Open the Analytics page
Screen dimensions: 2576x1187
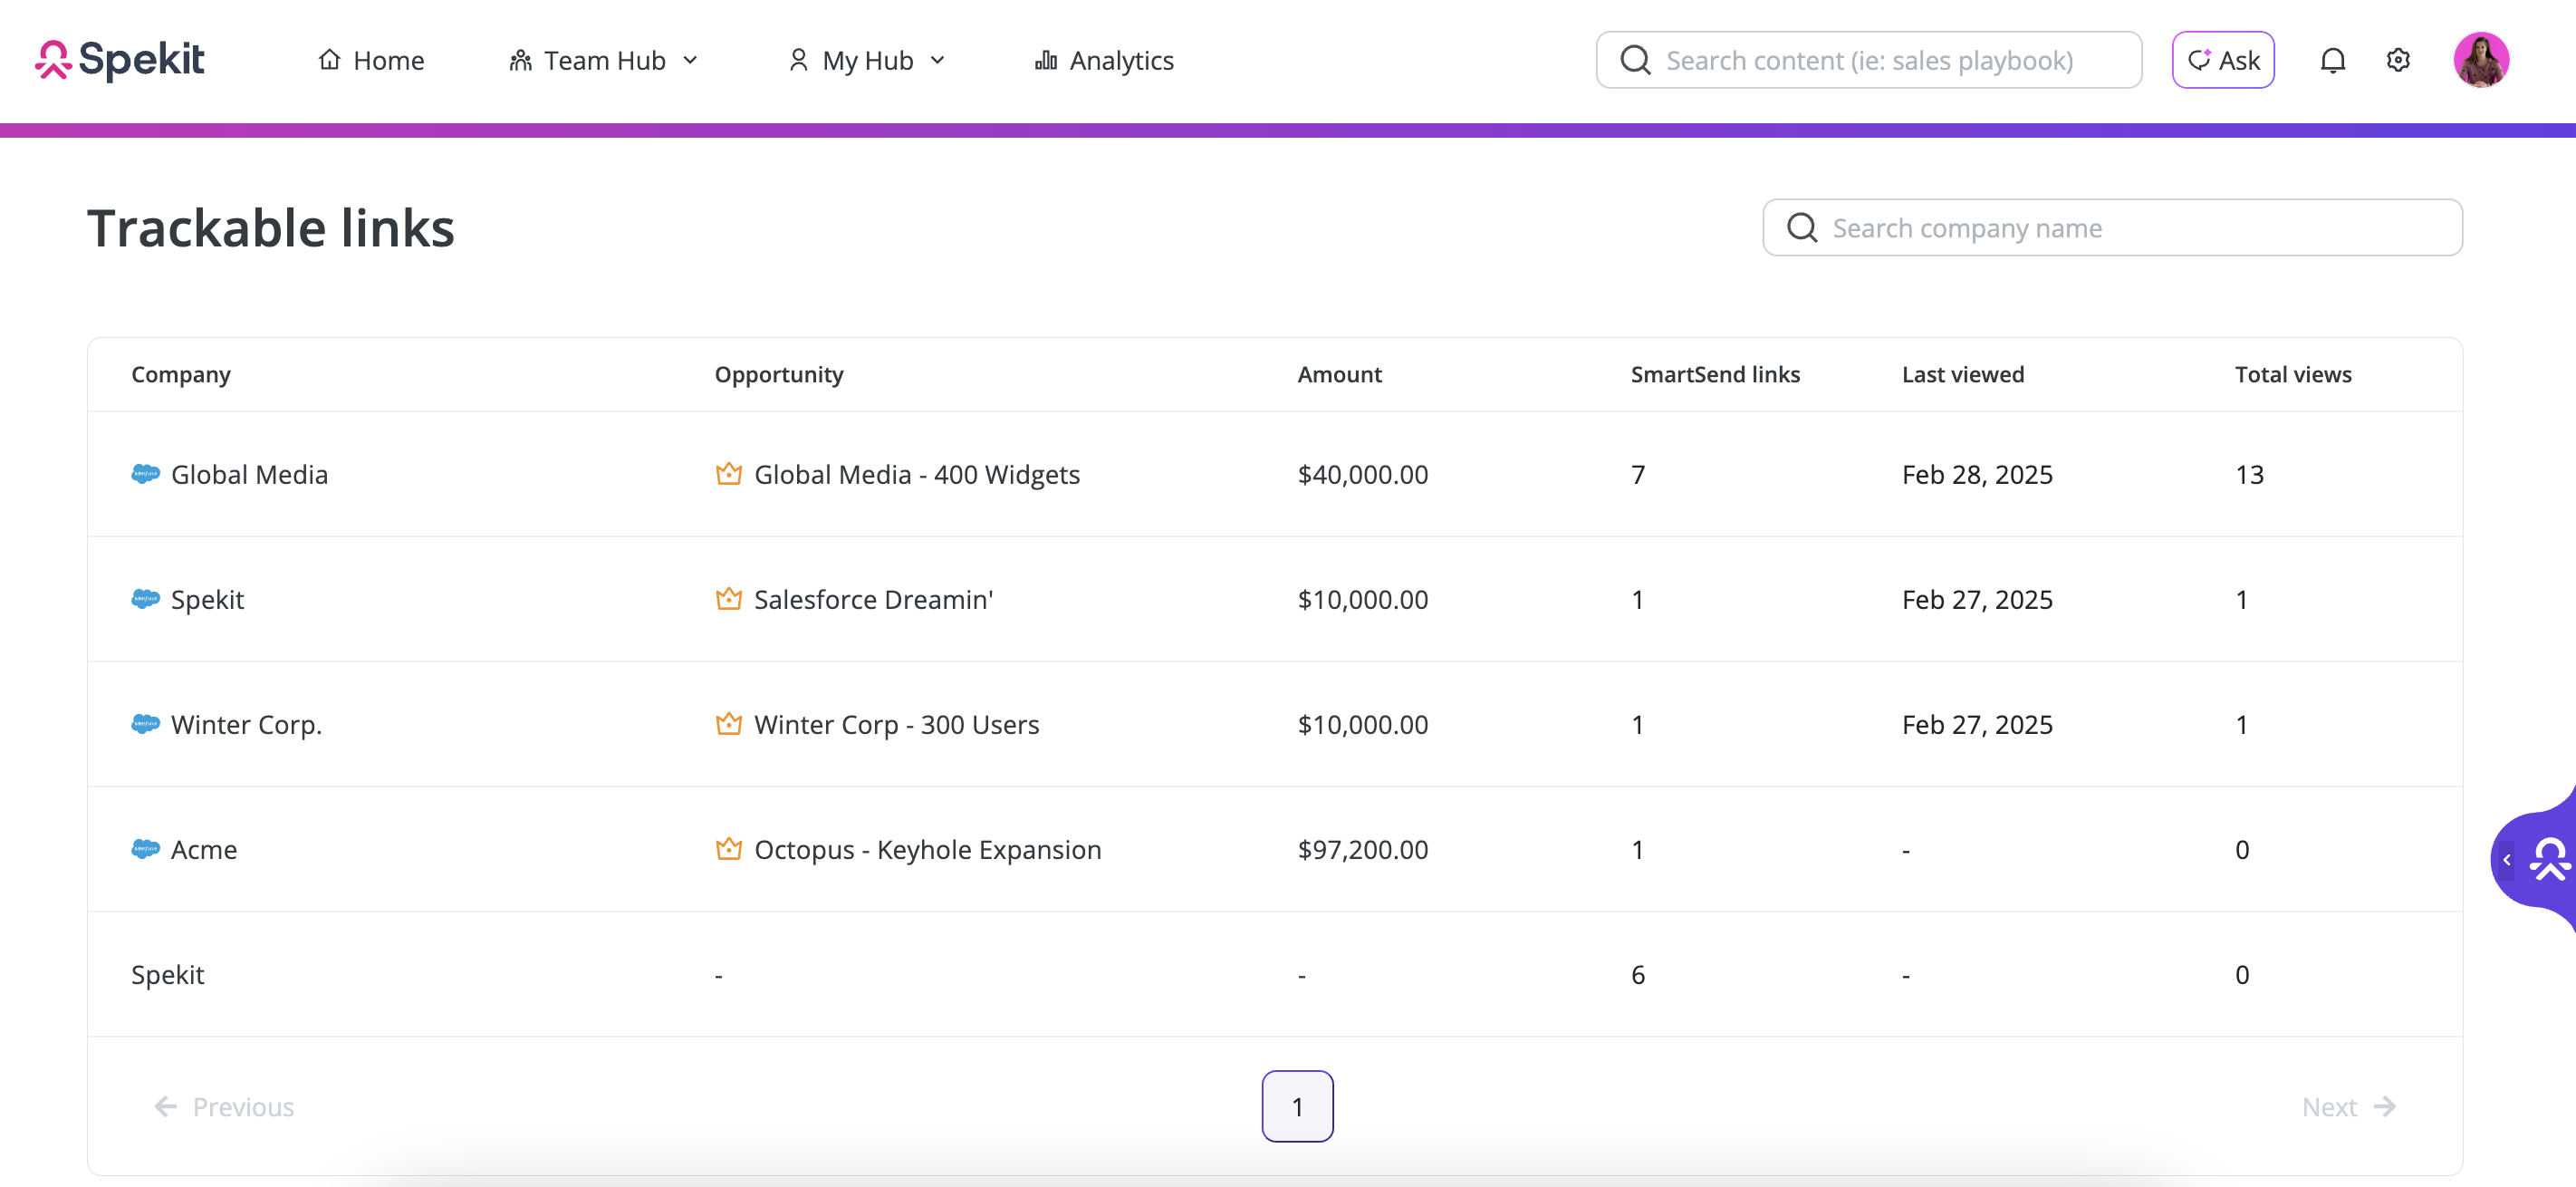[1104, 61]
